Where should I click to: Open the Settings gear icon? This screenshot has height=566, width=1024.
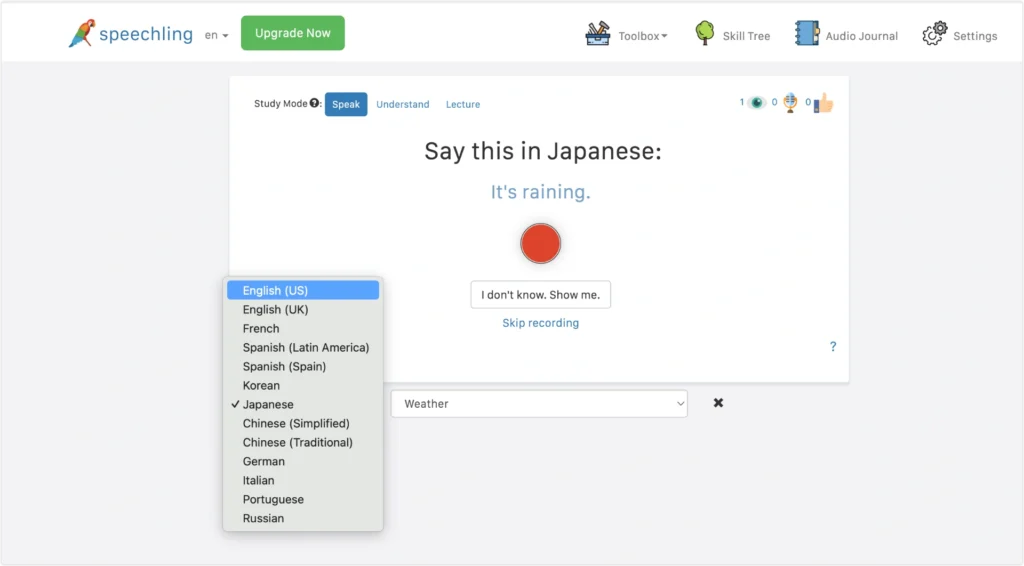(935, 33)
